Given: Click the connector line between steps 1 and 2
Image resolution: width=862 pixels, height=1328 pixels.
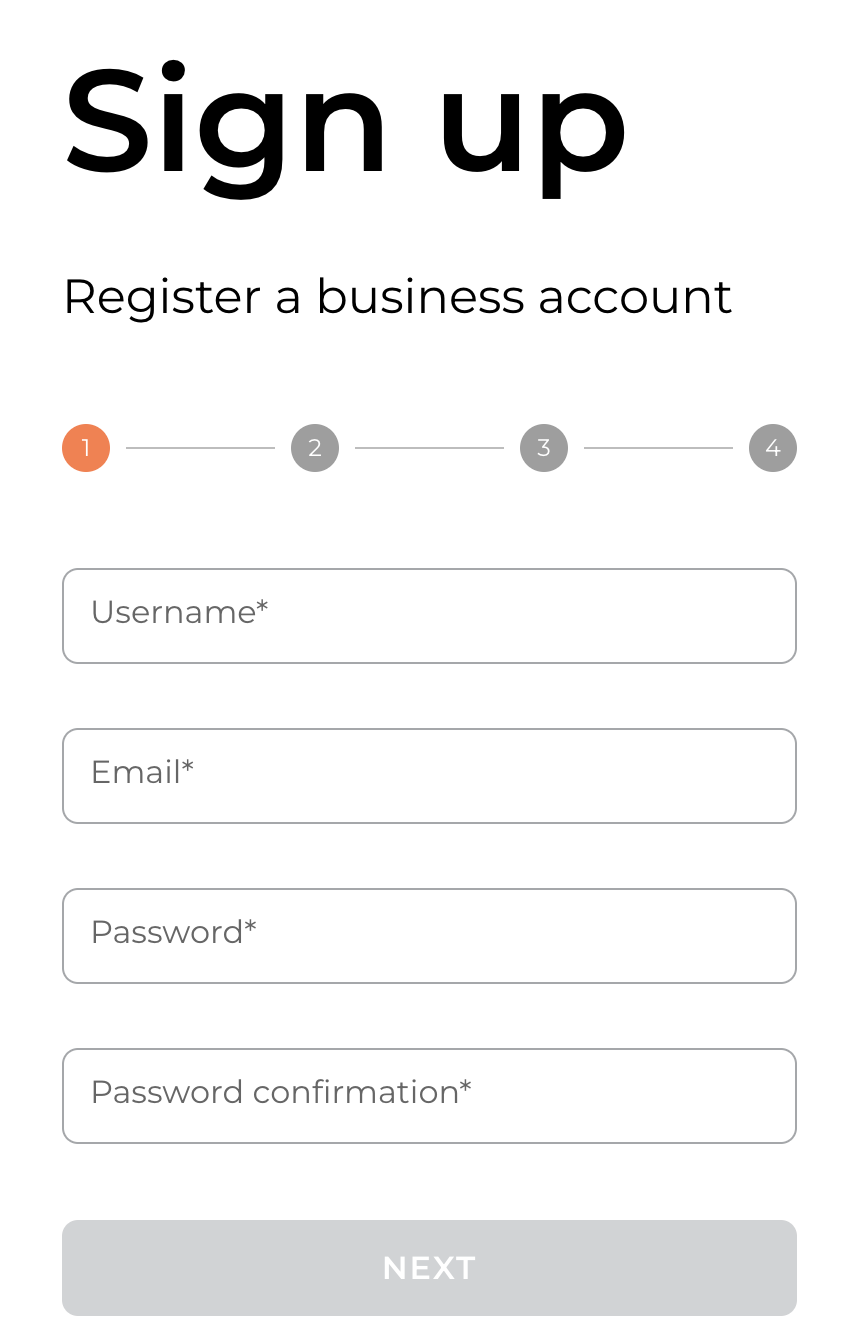Looking at the screenshot, I should point(200,448).
